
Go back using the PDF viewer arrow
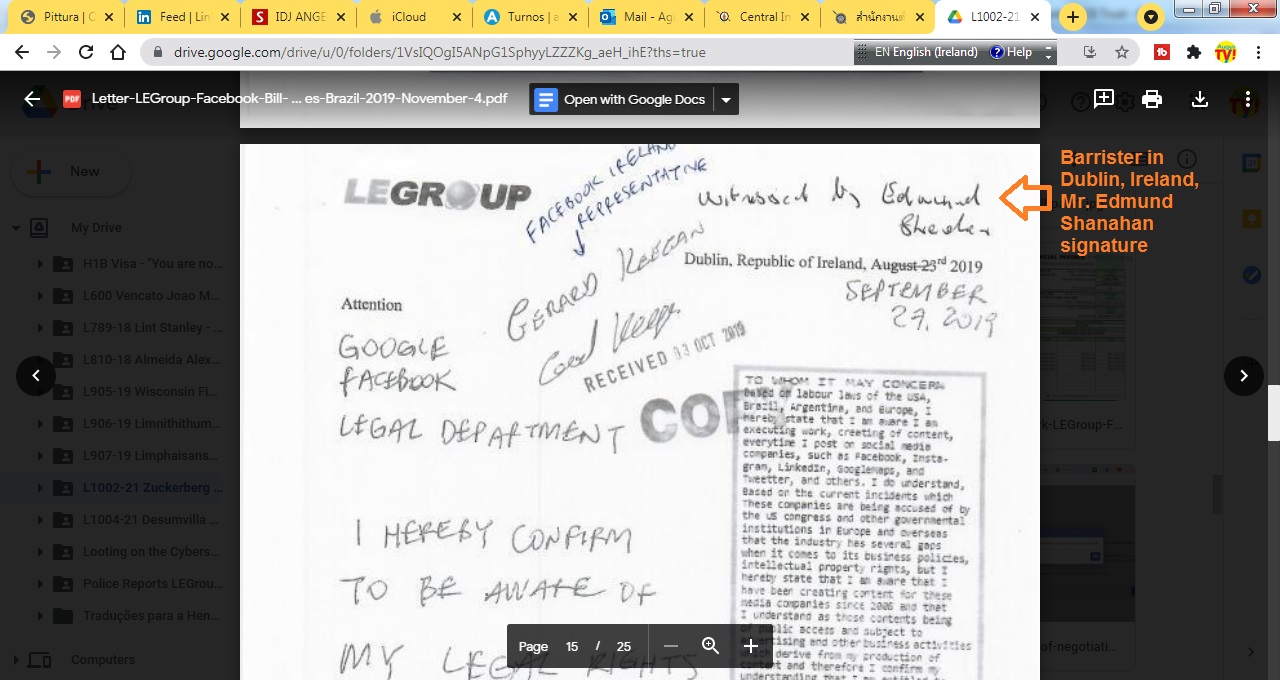32,99
